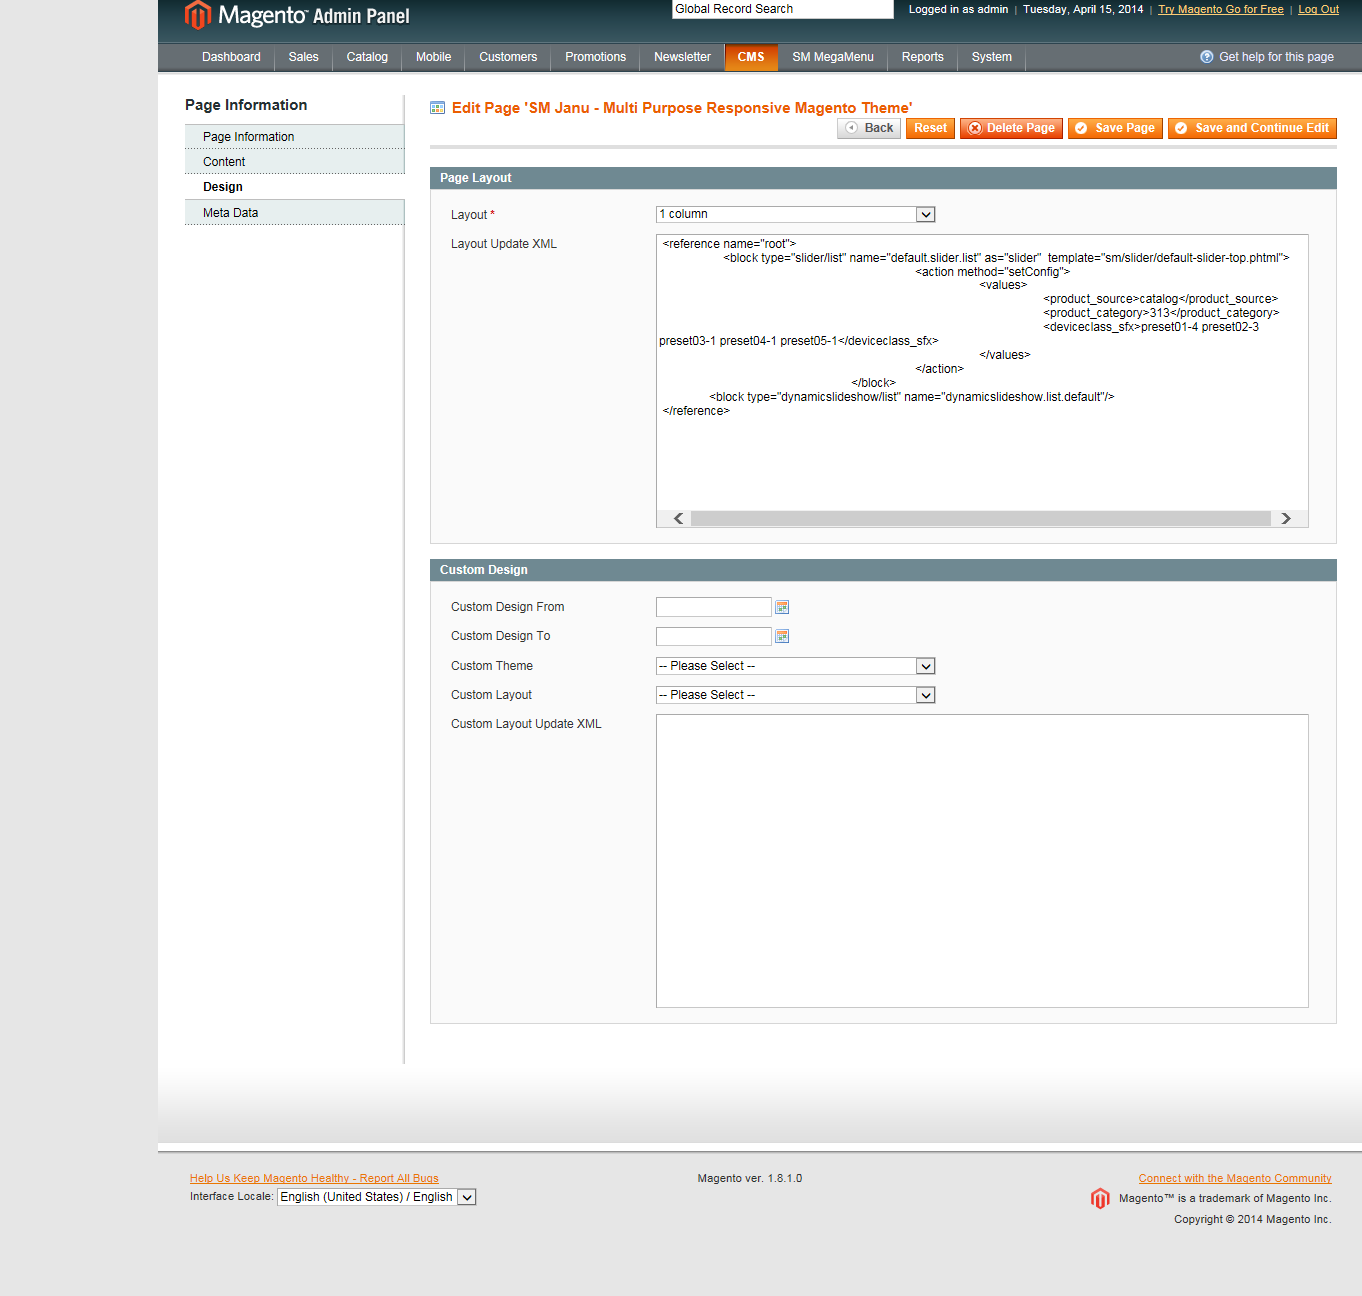The image size is (1362, 1296).
Task: Switch to Meta Data tab
Action: (295, 213)
